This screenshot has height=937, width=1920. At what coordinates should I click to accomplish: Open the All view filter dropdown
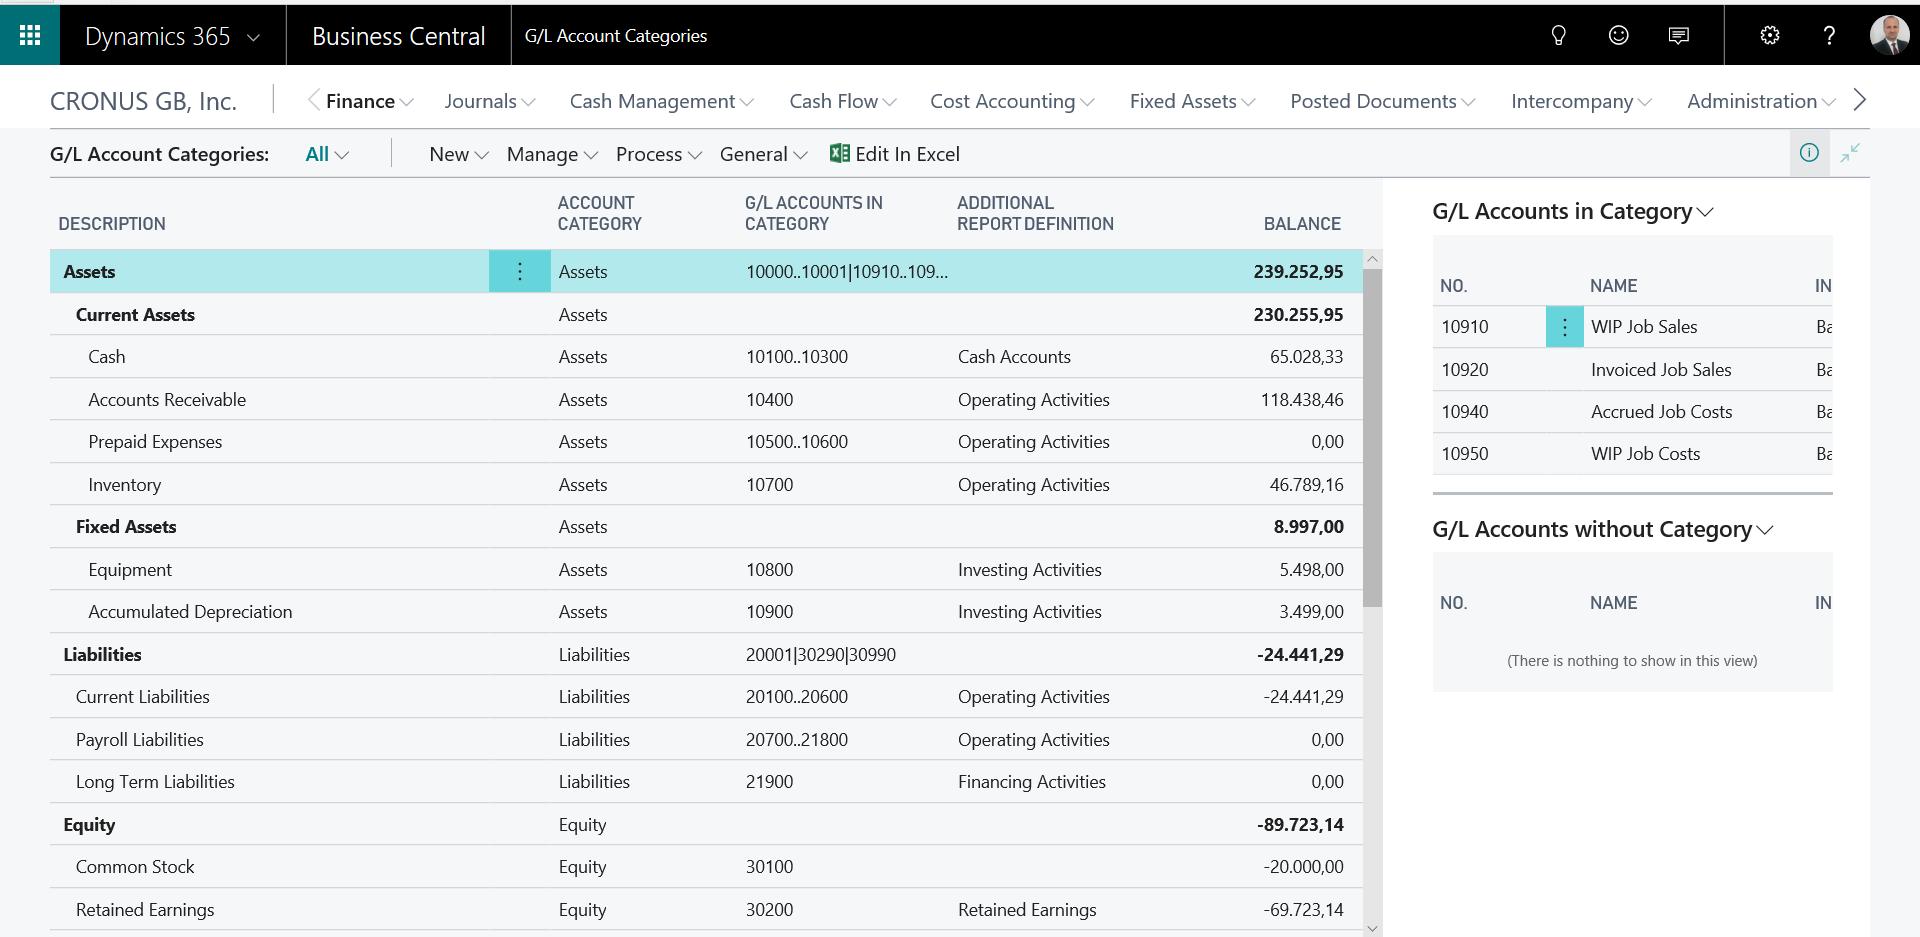[x=327, y=154]
